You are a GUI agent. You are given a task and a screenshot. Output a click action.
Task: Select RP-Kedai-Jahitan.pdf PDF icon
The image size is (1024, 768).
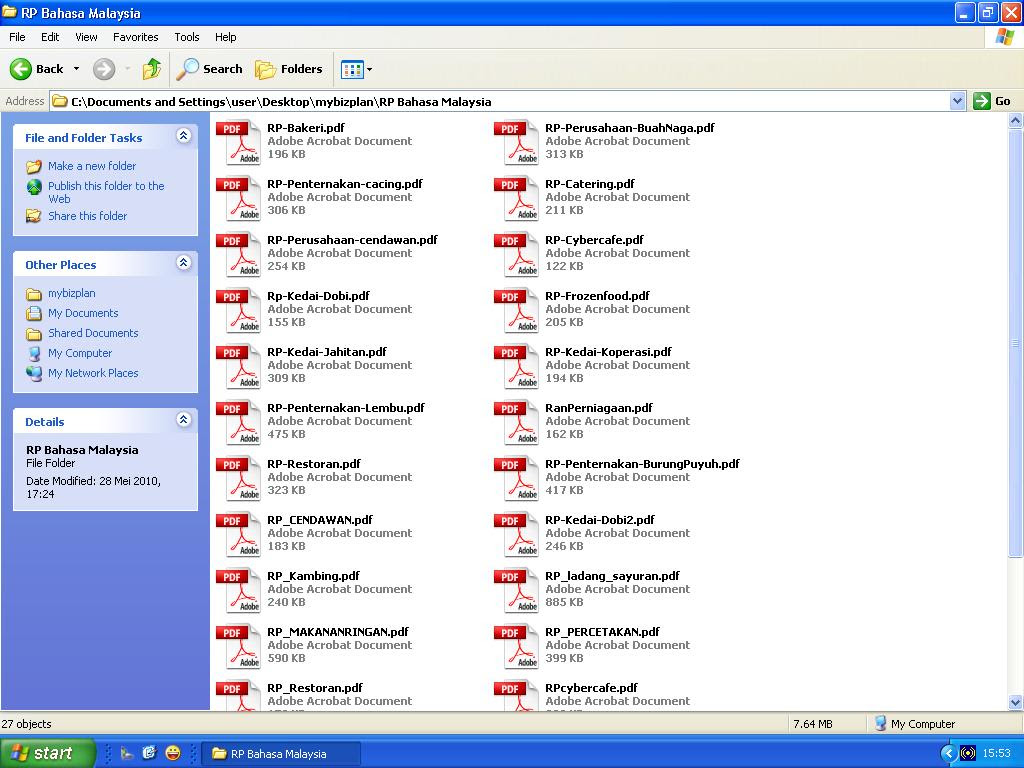tap(238, 366)
